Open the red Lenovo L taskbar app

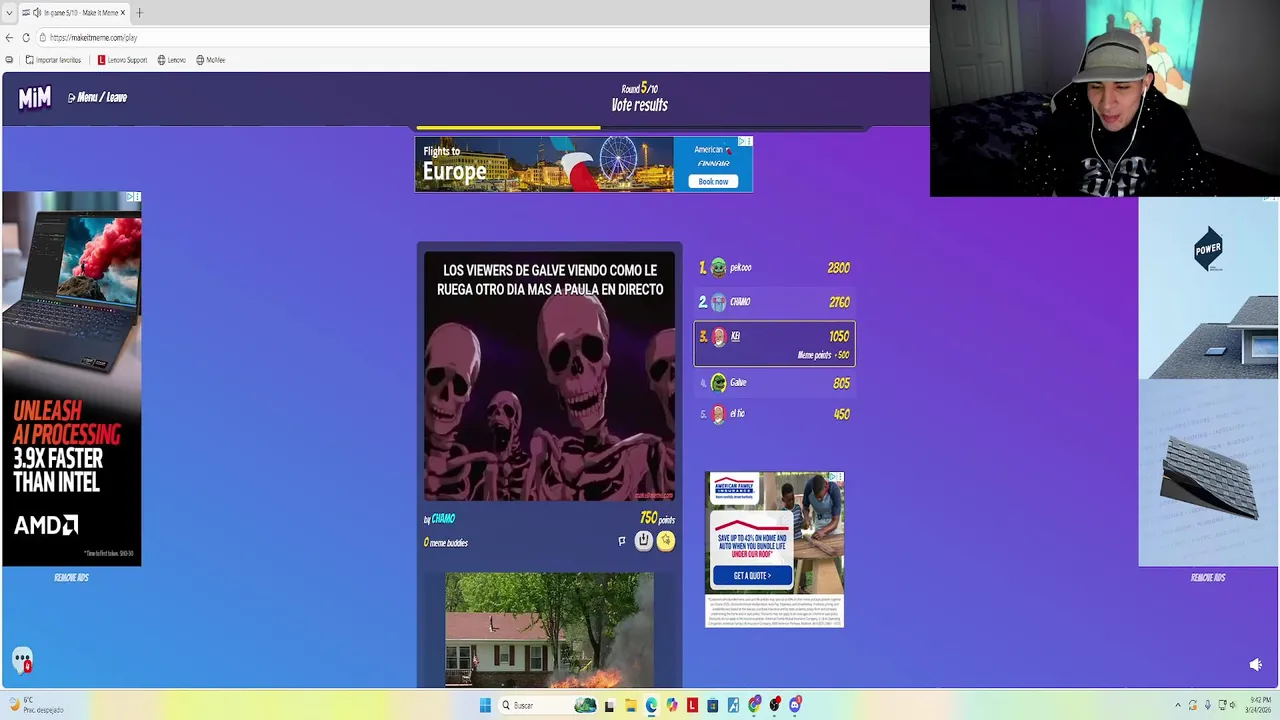[x=692, y=705]
